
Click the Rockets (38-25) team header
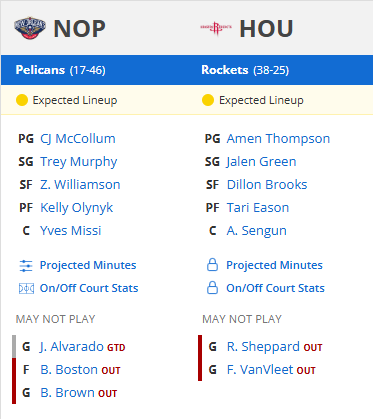pos(245,70)
